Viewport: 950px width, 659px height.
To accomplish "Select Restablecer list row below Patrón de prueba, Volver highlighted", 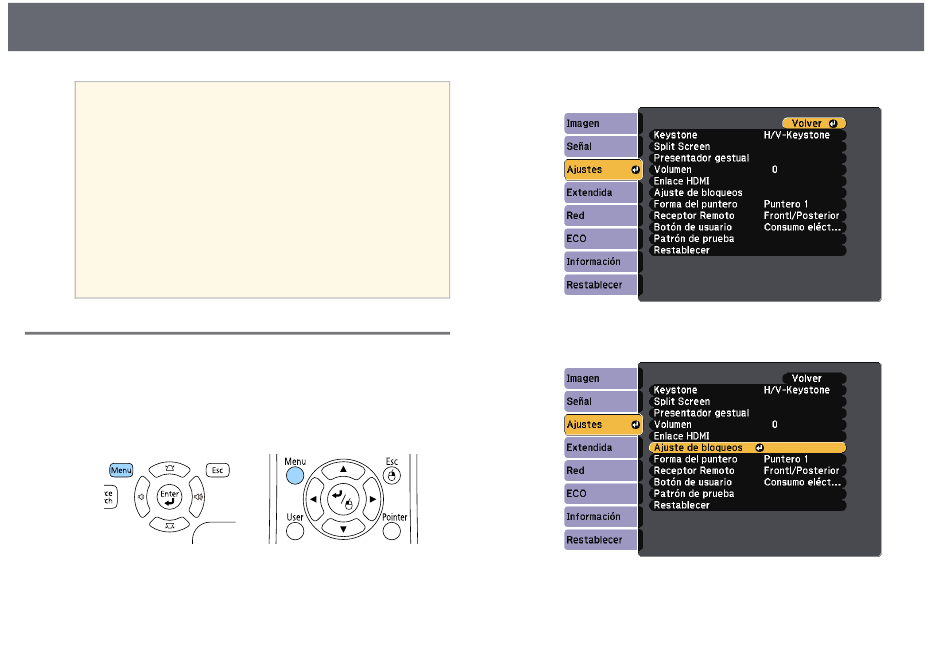I will (x=747, y=250).
